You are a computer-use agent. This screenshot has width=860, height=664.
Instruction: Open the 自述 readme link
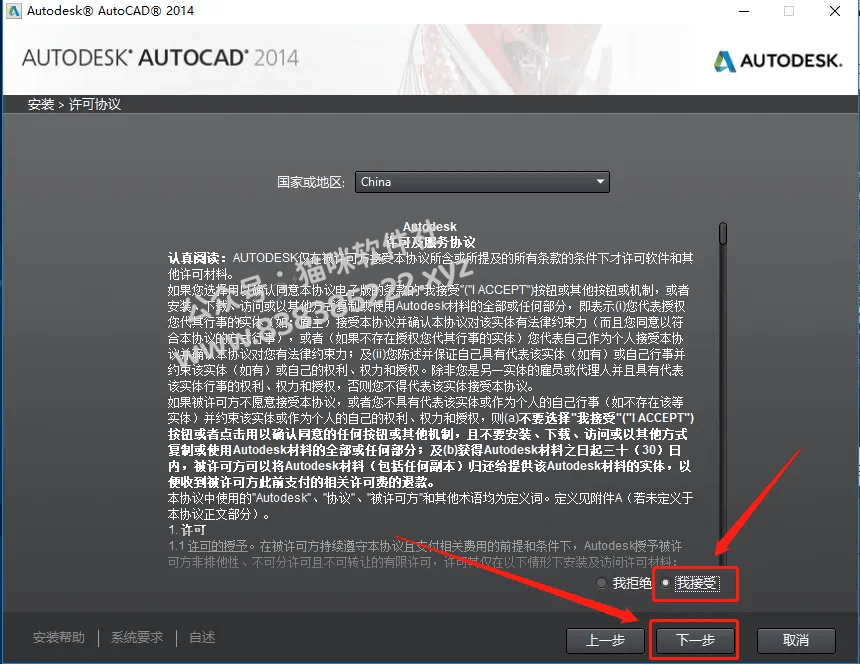tap(202, 637)
